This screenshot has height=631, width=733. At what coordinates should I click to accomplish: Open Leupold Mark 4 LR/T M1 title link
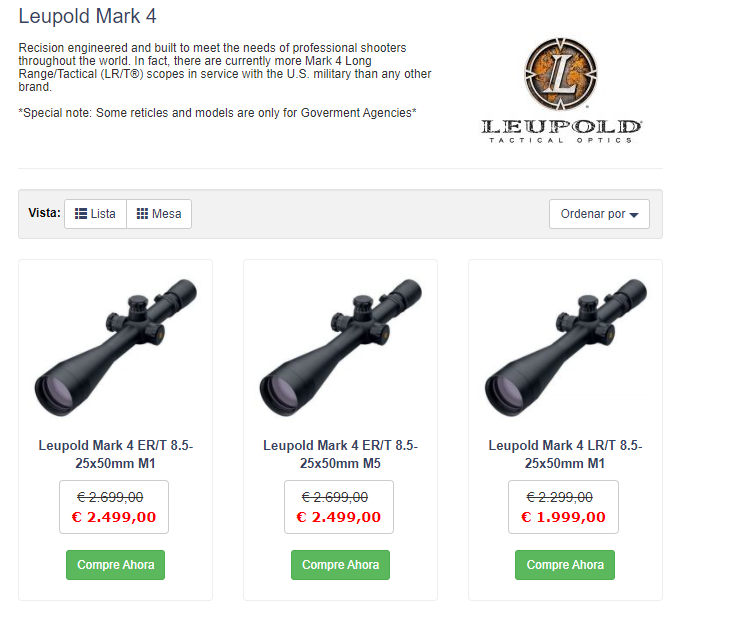click(565, 454)
